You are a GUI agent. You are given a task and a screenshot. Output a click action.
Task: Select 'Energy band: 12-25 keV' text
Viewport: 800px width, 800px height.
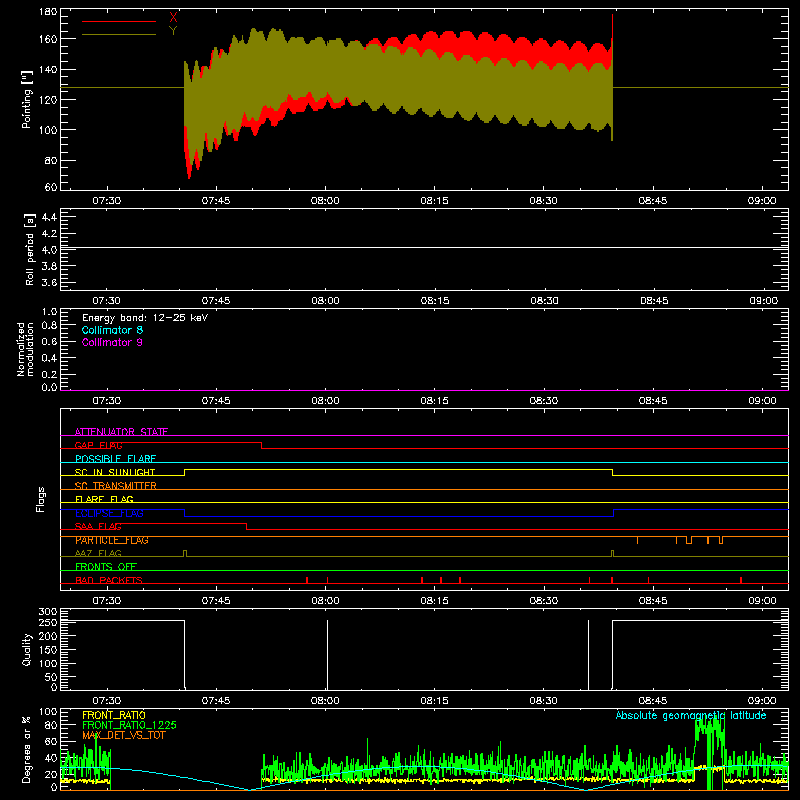tap(145, 318)
